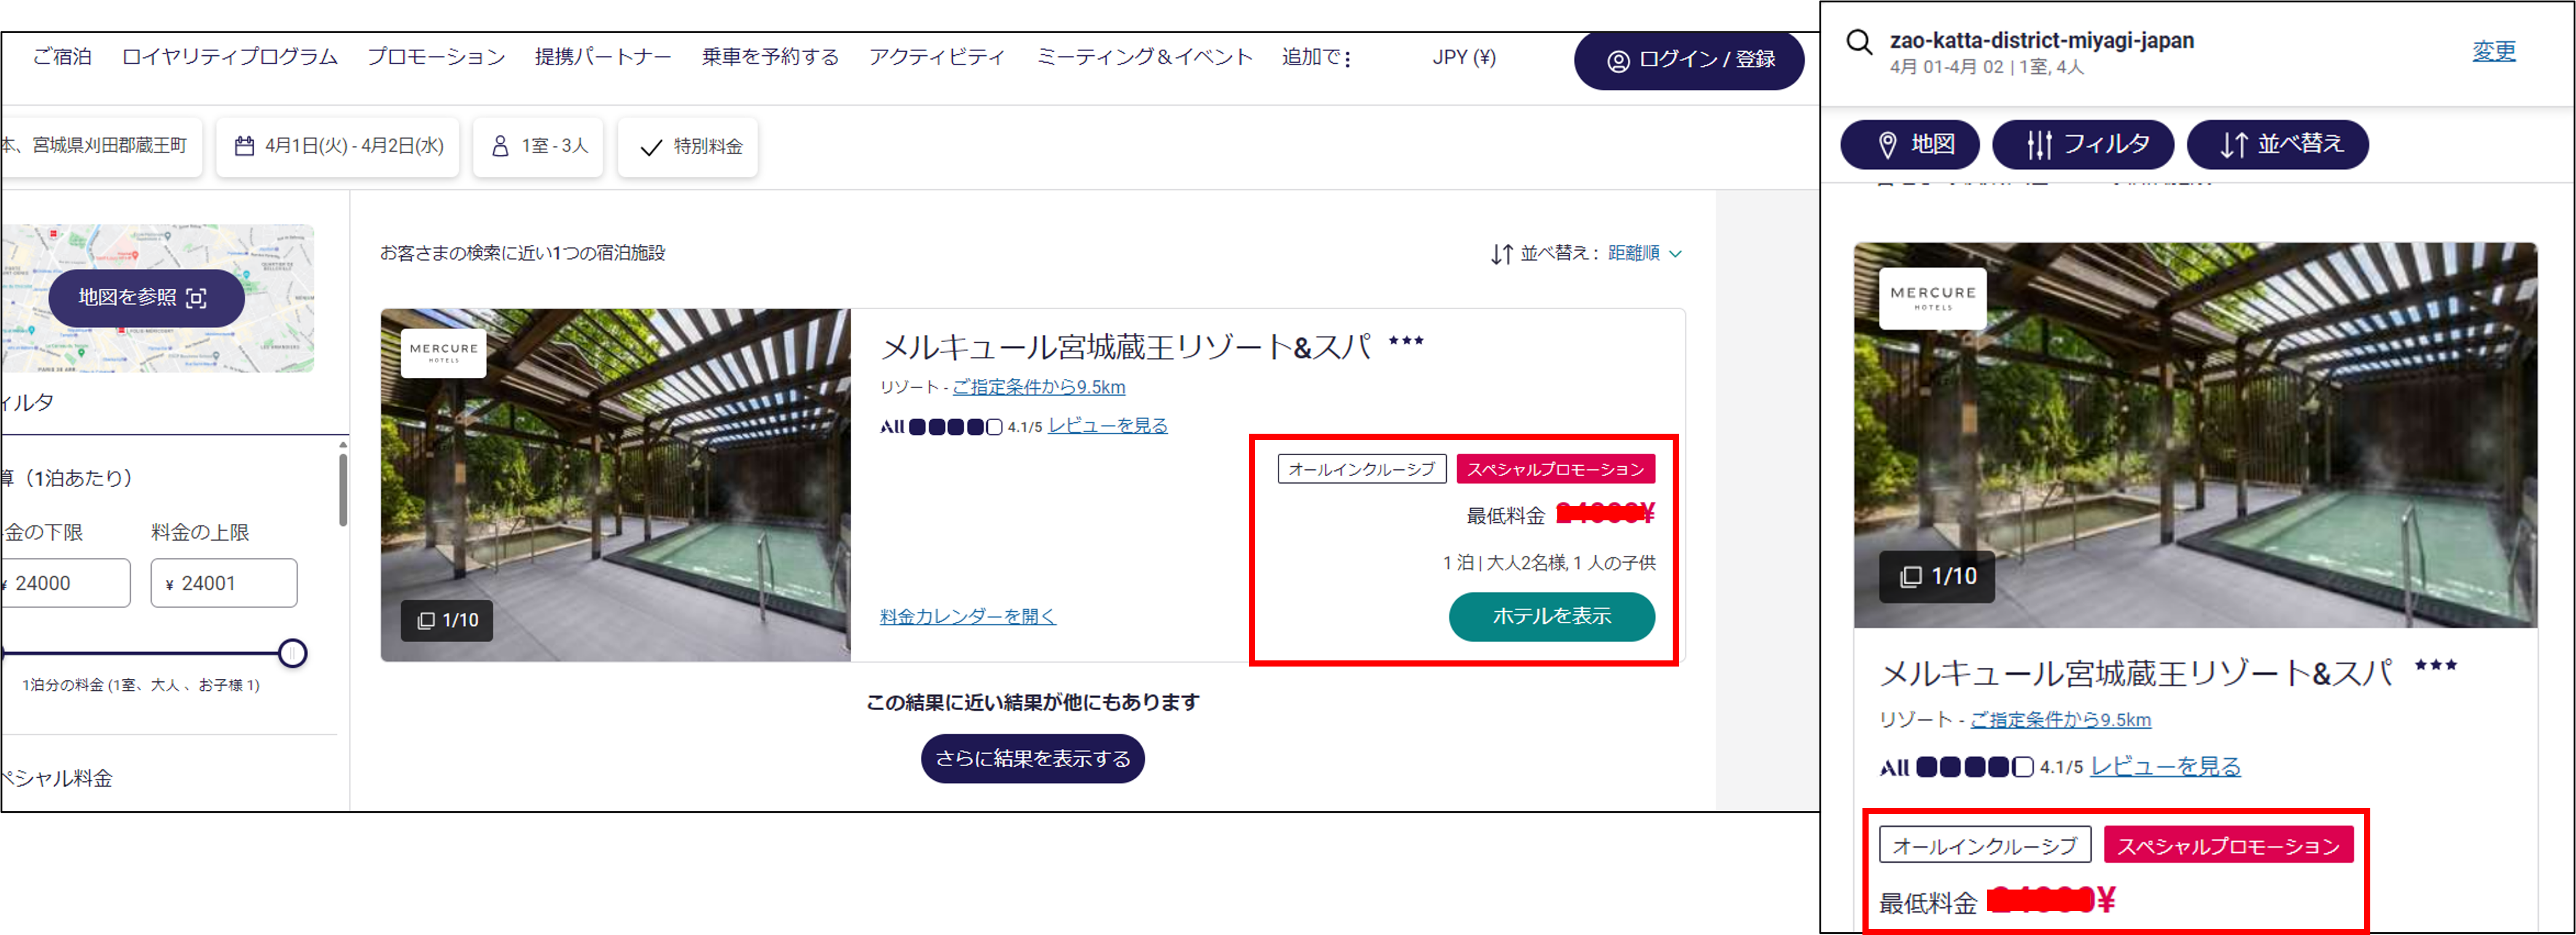Screen dimensions: 2576x935
Task: Open hotel title メルキュール宮城蔵王リゾート&スパ on desktop
Action: pyautogui.click(x=1125, y=347)
